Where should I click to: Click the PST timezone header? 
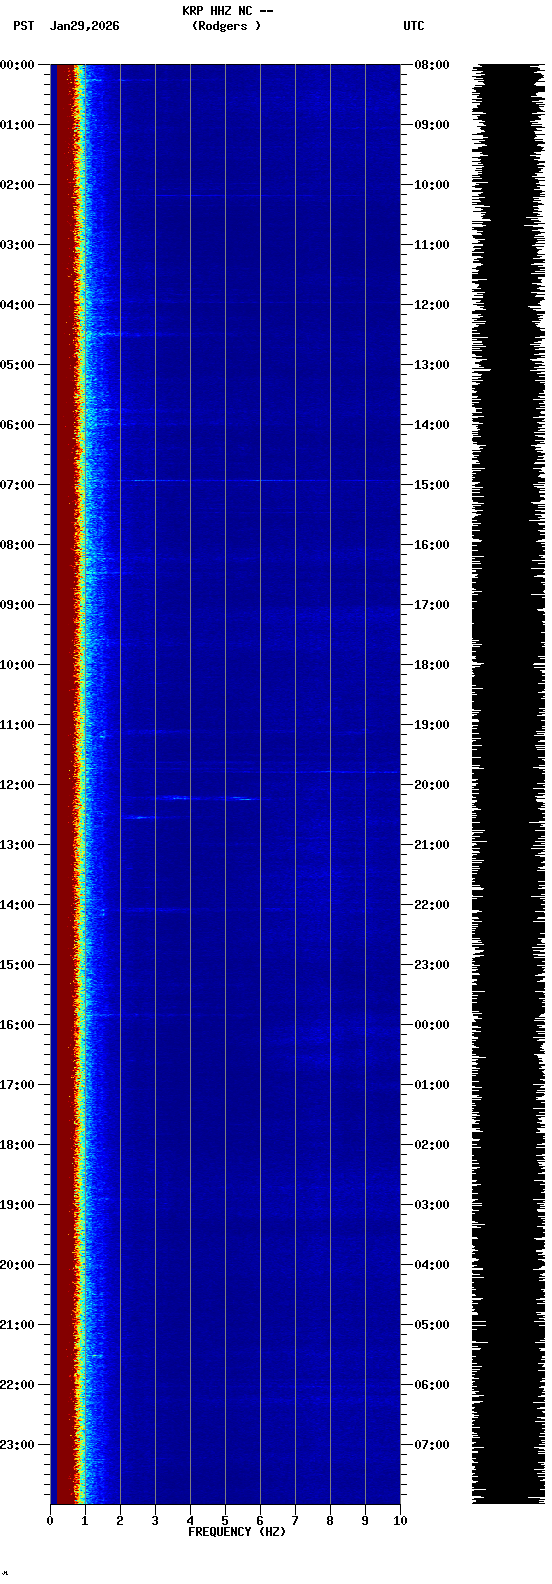[x=23, y=26]
